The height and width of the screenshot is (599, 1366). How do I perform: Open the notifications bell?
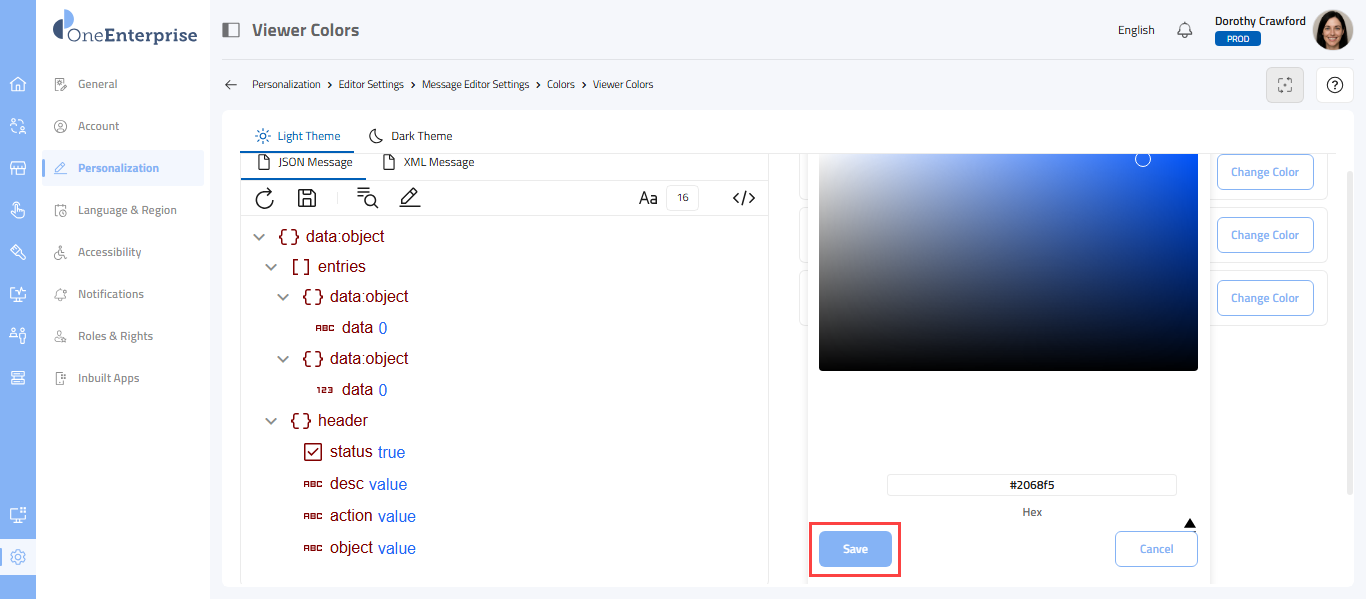pyautogui.click(x=1185, y=30)
